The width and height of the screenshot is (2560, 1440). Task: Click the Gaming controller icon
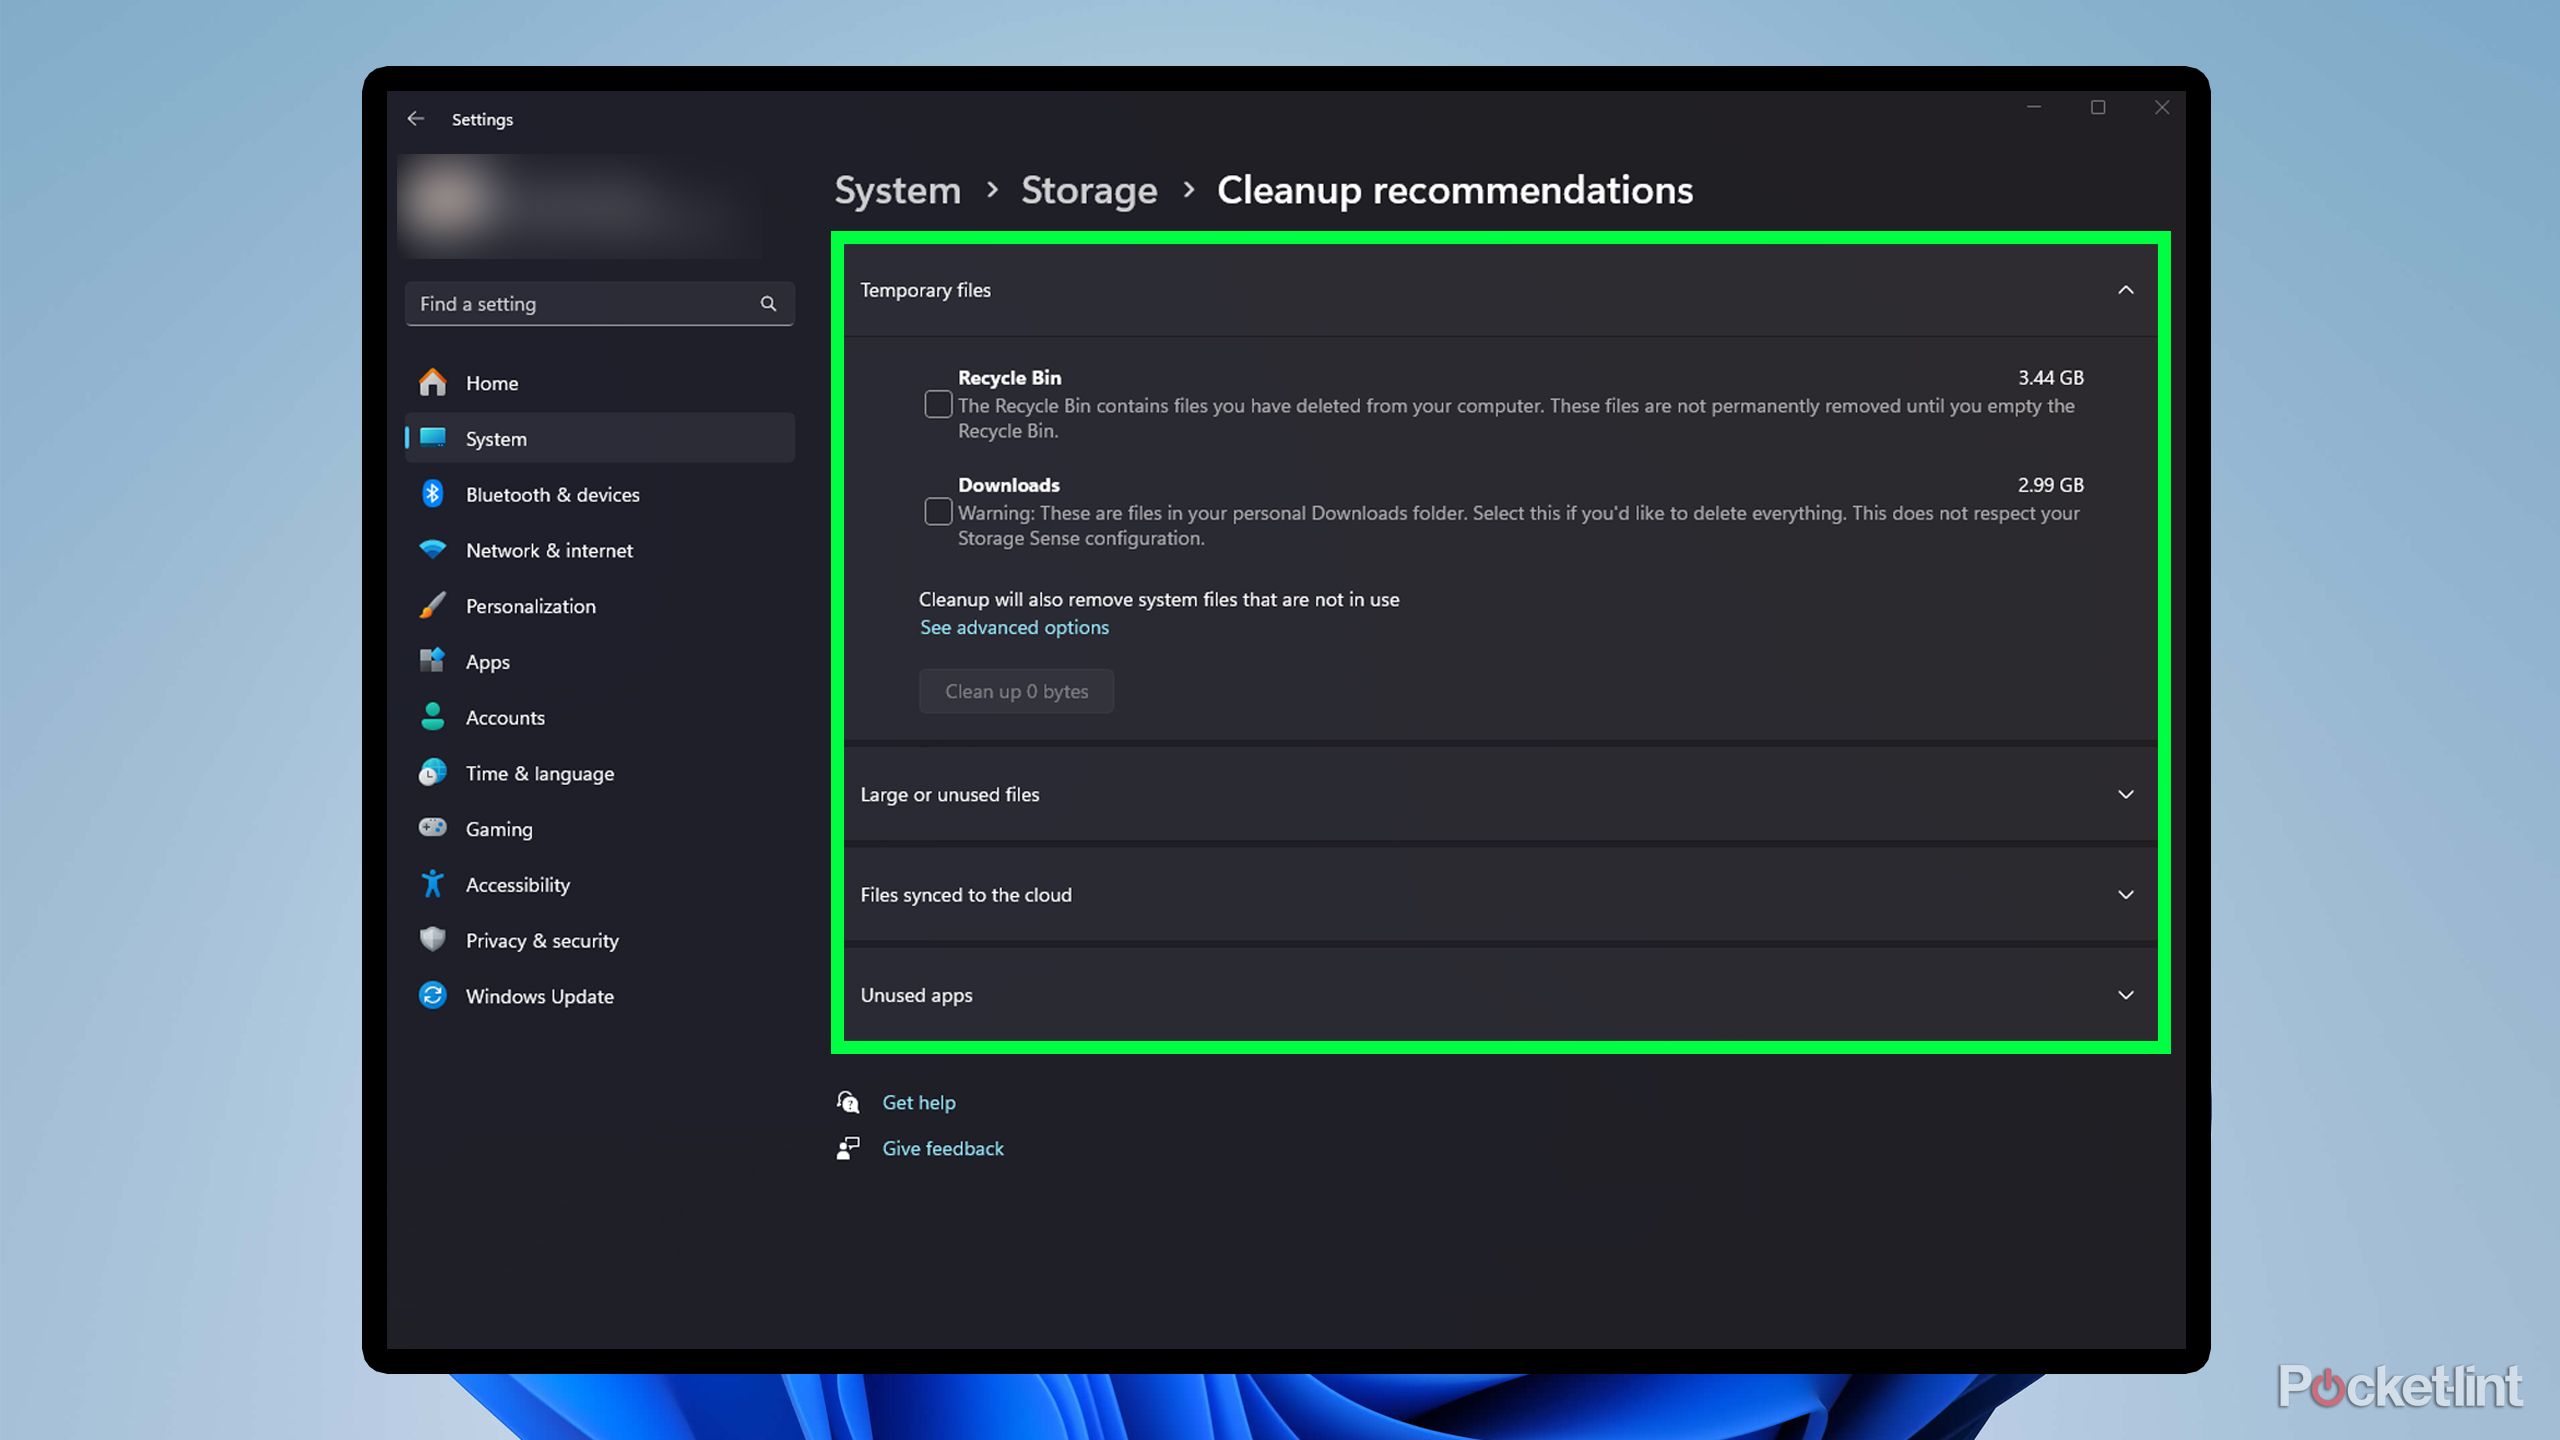coord(432,828)
